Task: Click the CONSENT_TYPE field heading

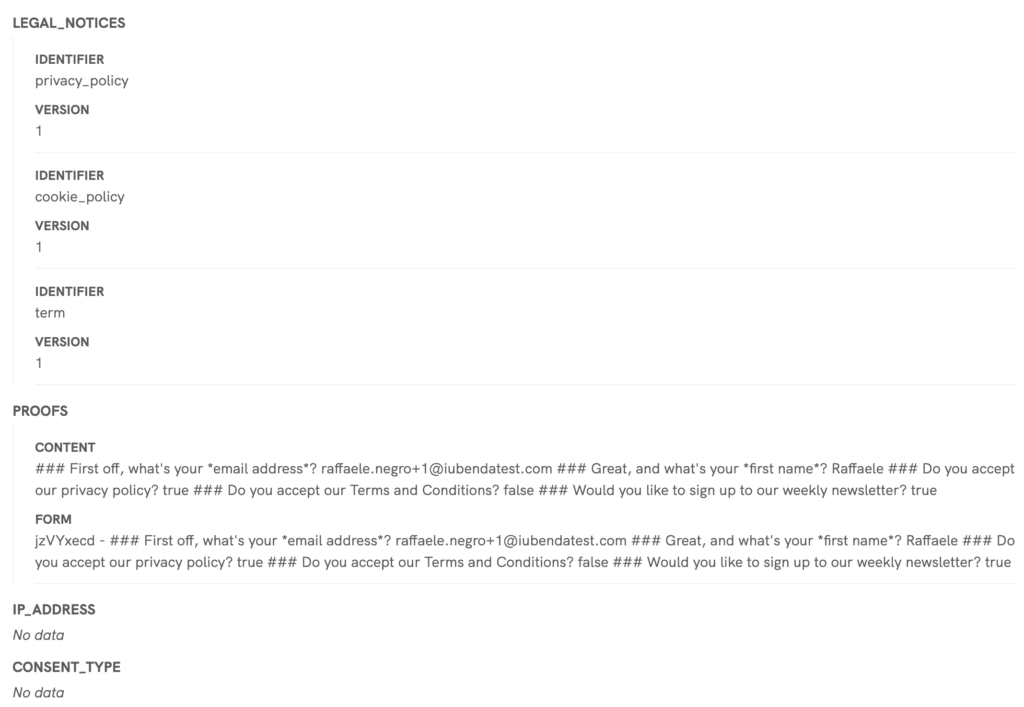Action: tap(66, 667)
